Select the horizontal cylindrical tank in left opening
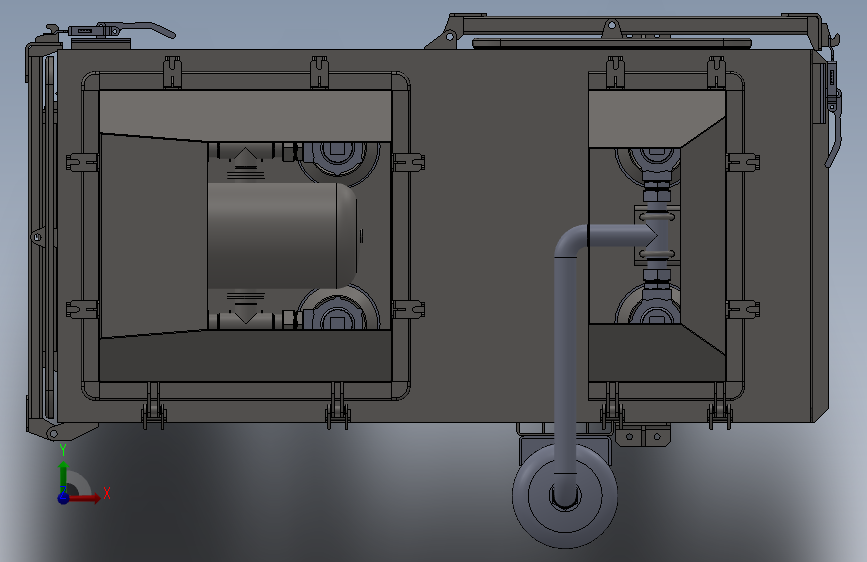Viewport: 867px width, 562px height. click(x=282, y=236)
